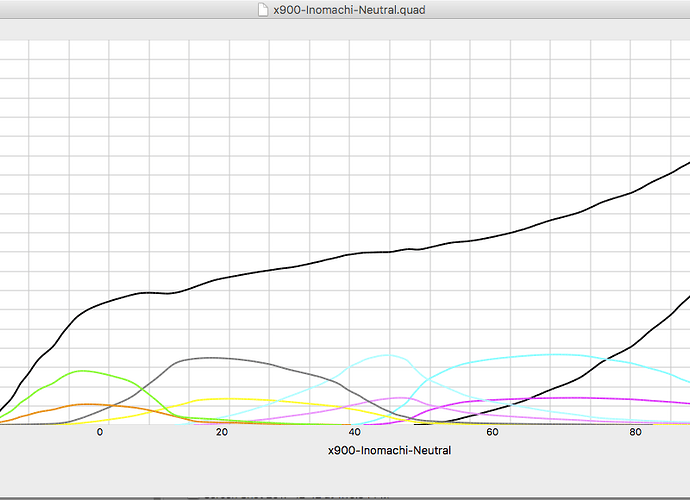Click the light cyan curve's peak near 45
Viewport: 690px width, 500px height.
coord(386,354)
